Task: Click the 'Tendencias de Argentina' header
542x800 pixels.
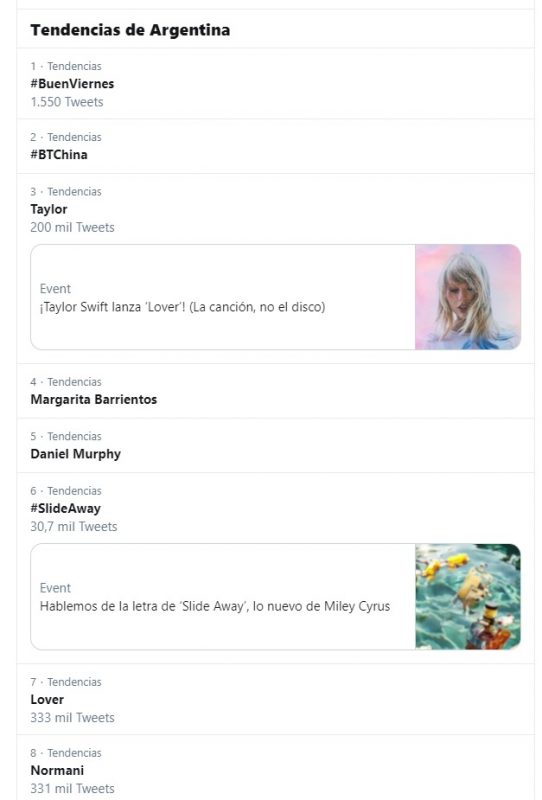Action: 130,30
